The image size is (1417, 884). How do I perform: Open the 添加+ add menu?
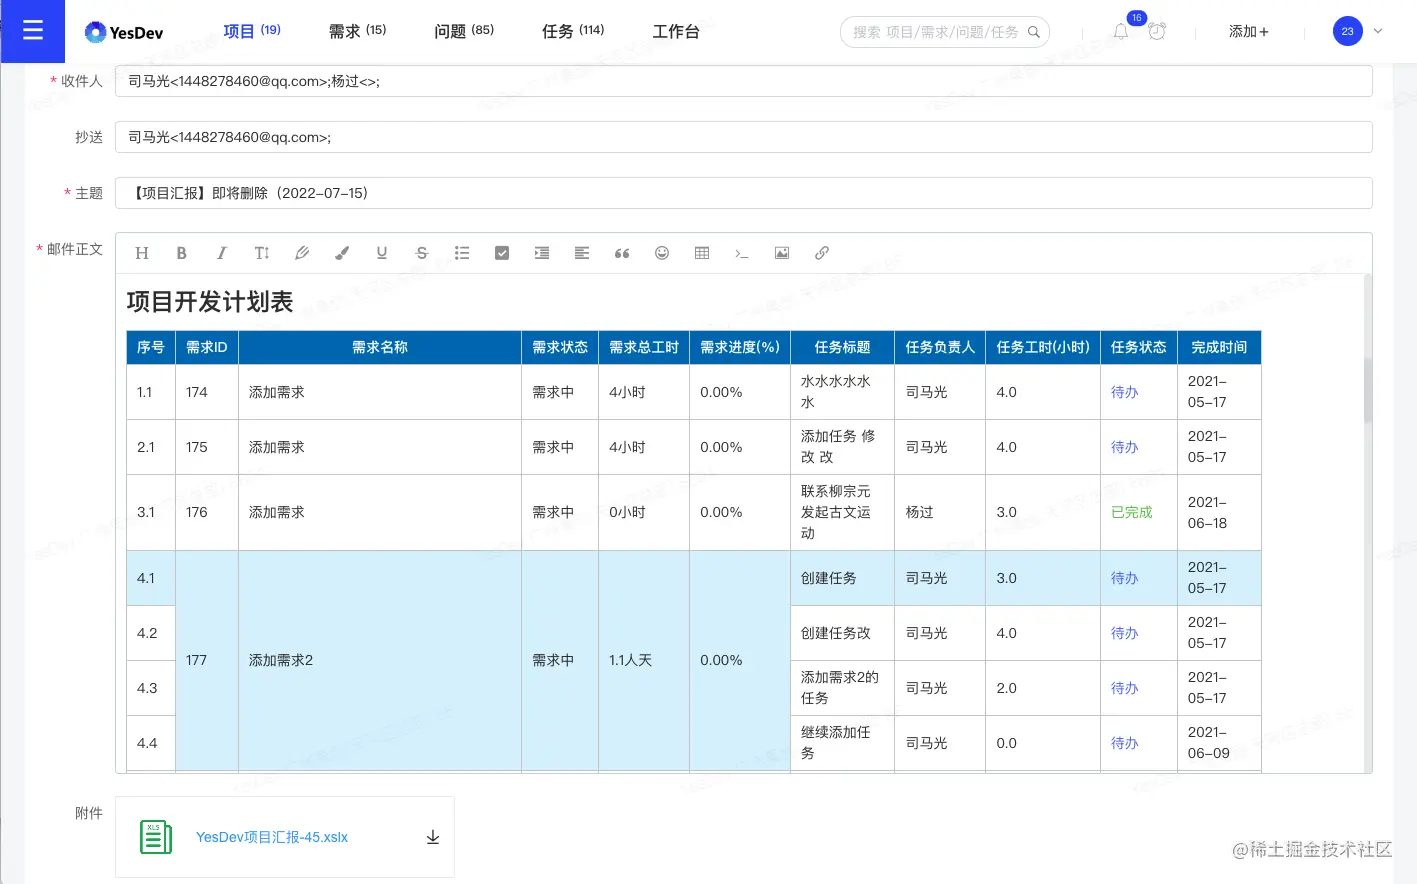(x=1248, y=31)
